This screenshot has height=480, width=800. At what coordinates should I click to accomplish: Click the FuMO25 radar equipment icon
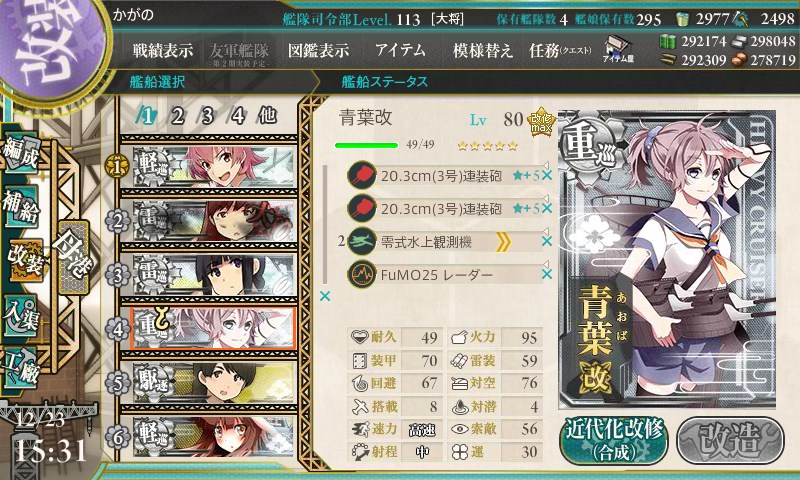pyautogui.click(x=362, y=274)
